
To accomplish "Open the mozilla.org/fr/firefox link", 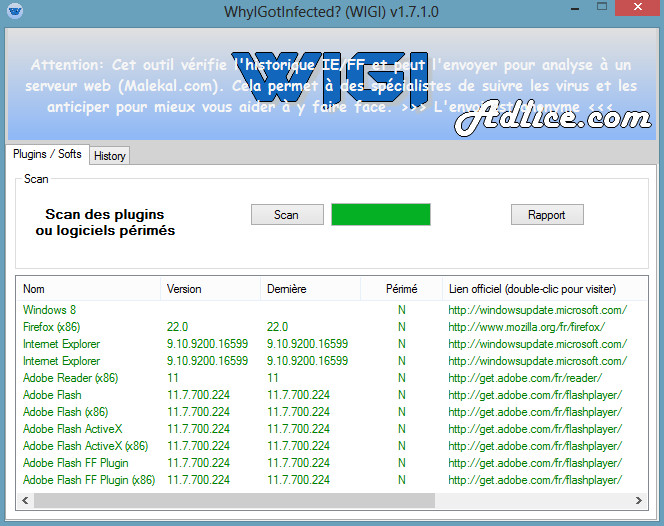I will pyautogui.click(x=526, y=327).
